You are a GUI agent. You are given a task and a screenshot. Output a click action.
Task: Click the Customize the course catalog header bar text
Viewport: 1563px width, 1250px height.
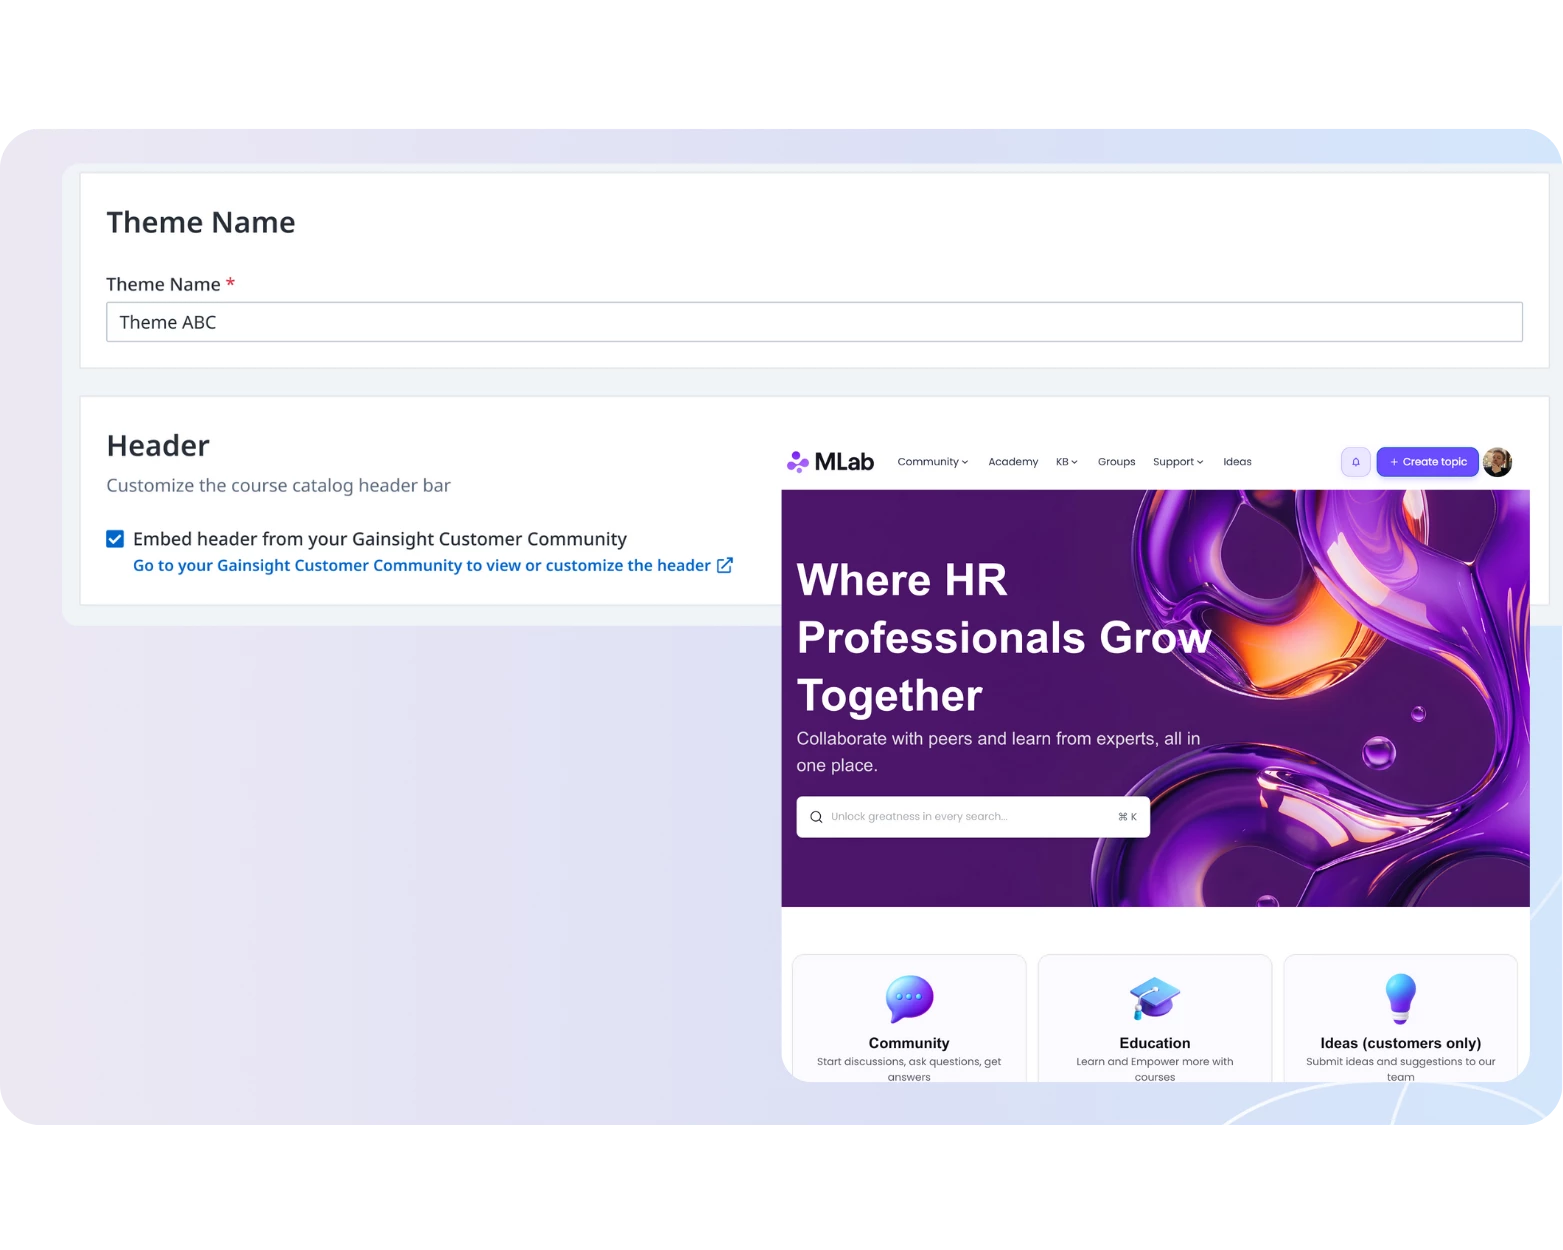coord(278,486)
